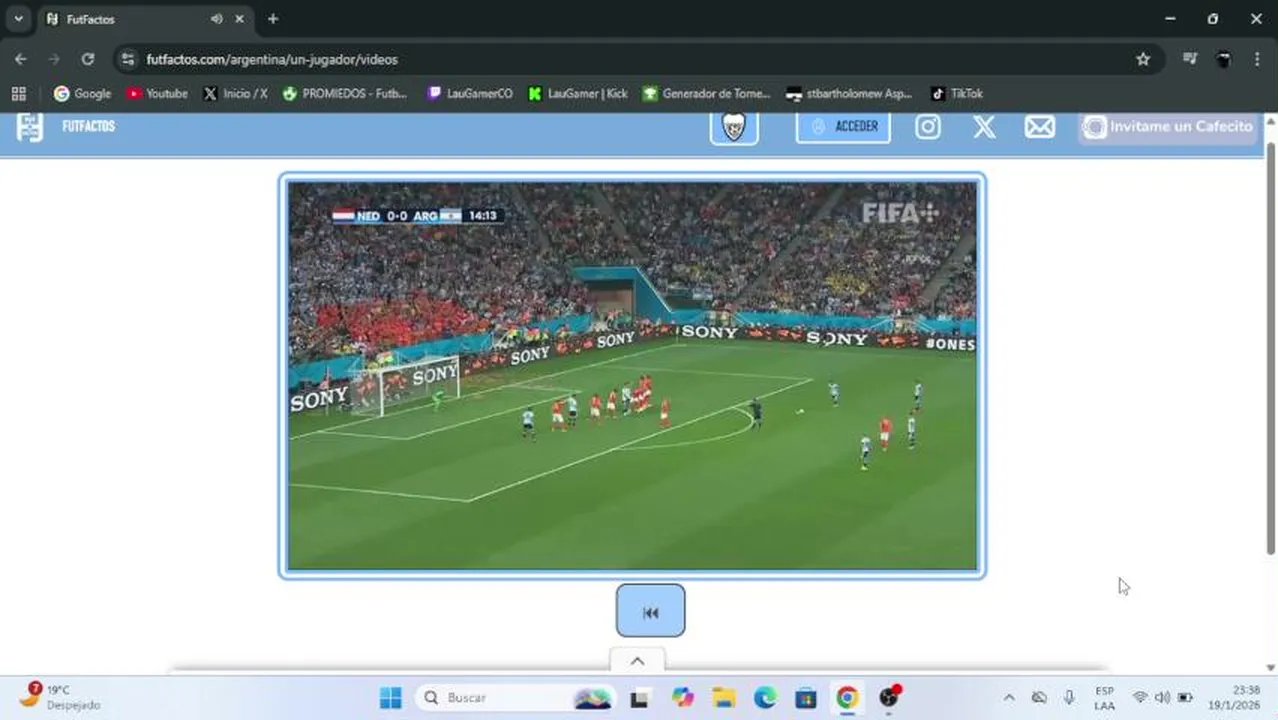
Task: Click the FutFactos logo icon
Action: click(30, 127)
